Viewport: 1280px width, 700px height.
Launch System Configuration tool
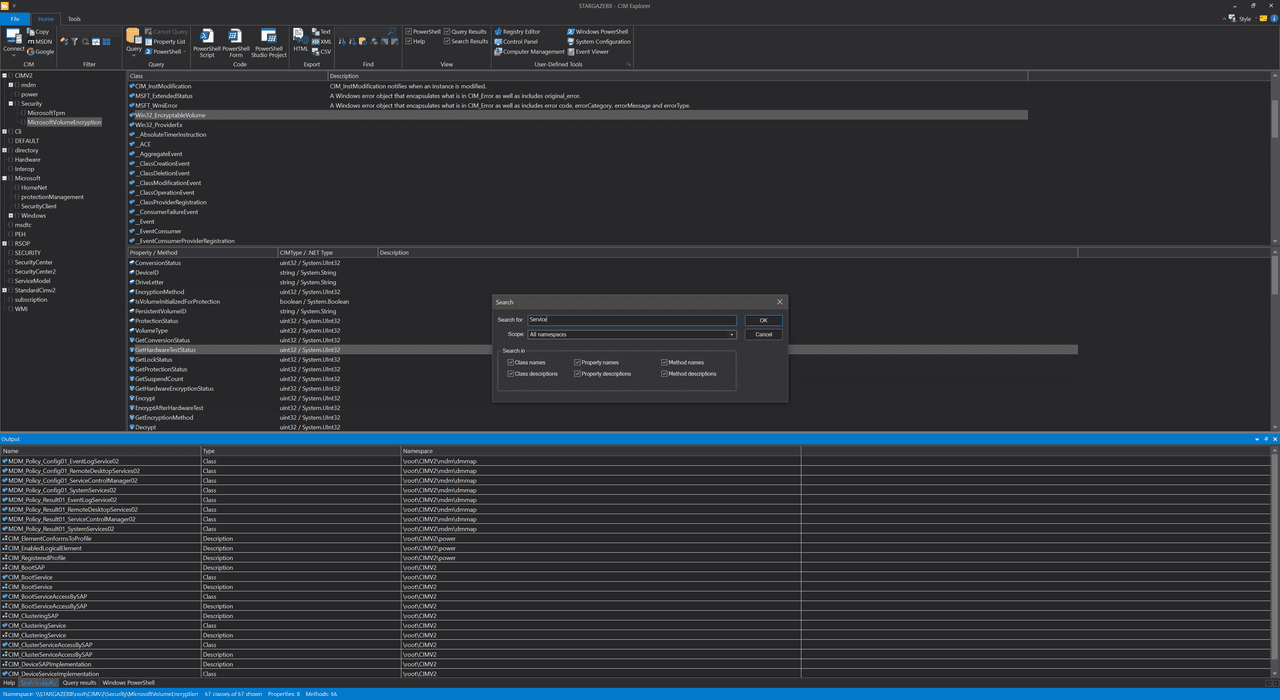[599, 42]
